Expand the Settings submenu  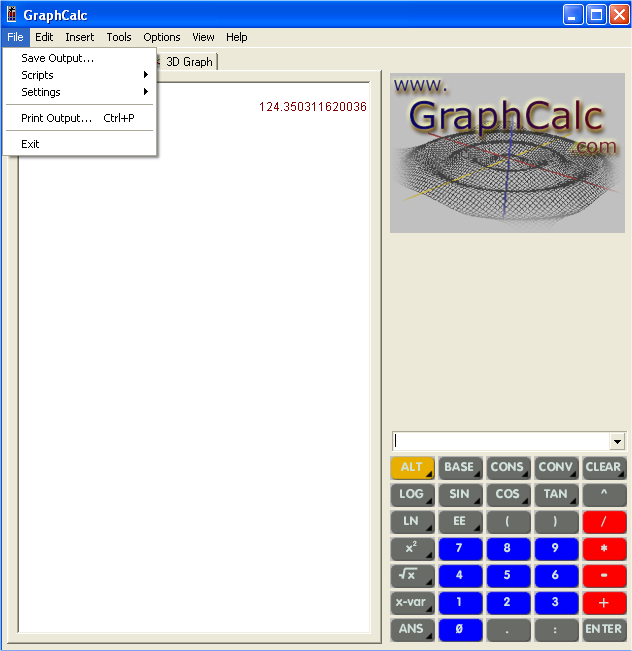79,92
